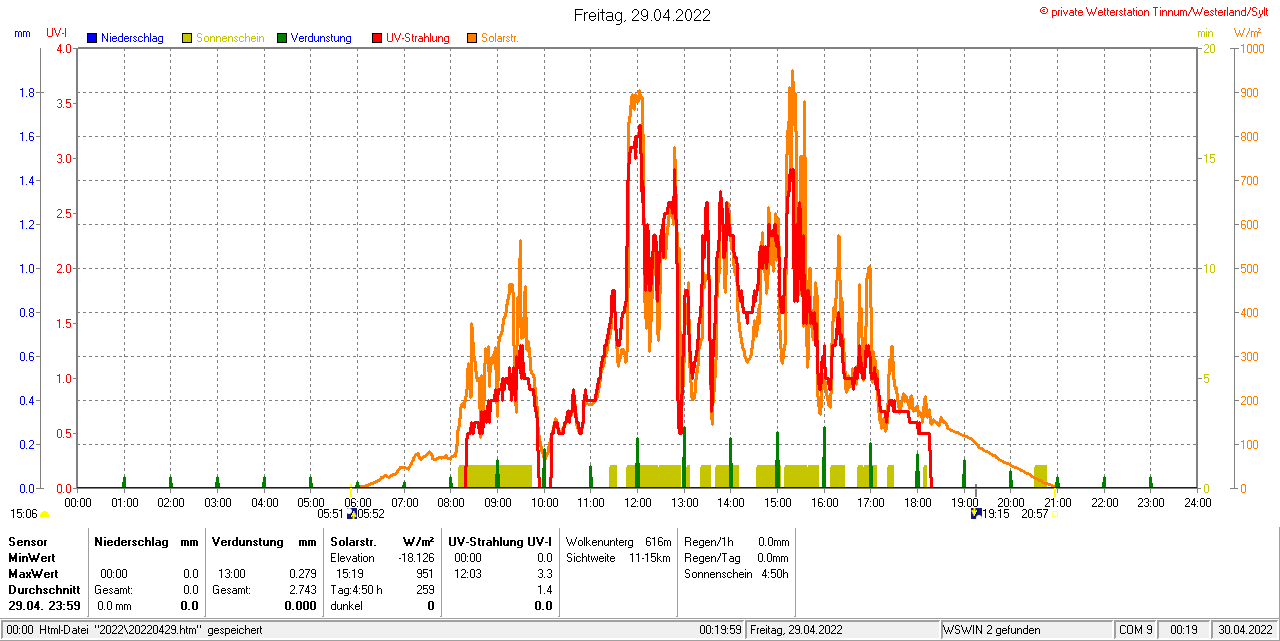Click the UV maximum value 3.3
Image resolution: width=1280 pixels, height=641 pixels.
coord(544,574)
